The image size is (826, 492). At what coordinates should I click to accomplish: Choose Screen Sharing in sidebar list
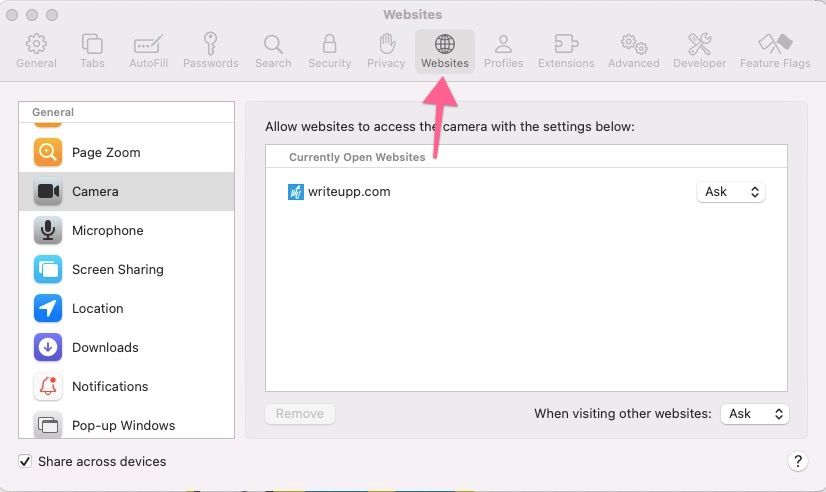point(117,270)
